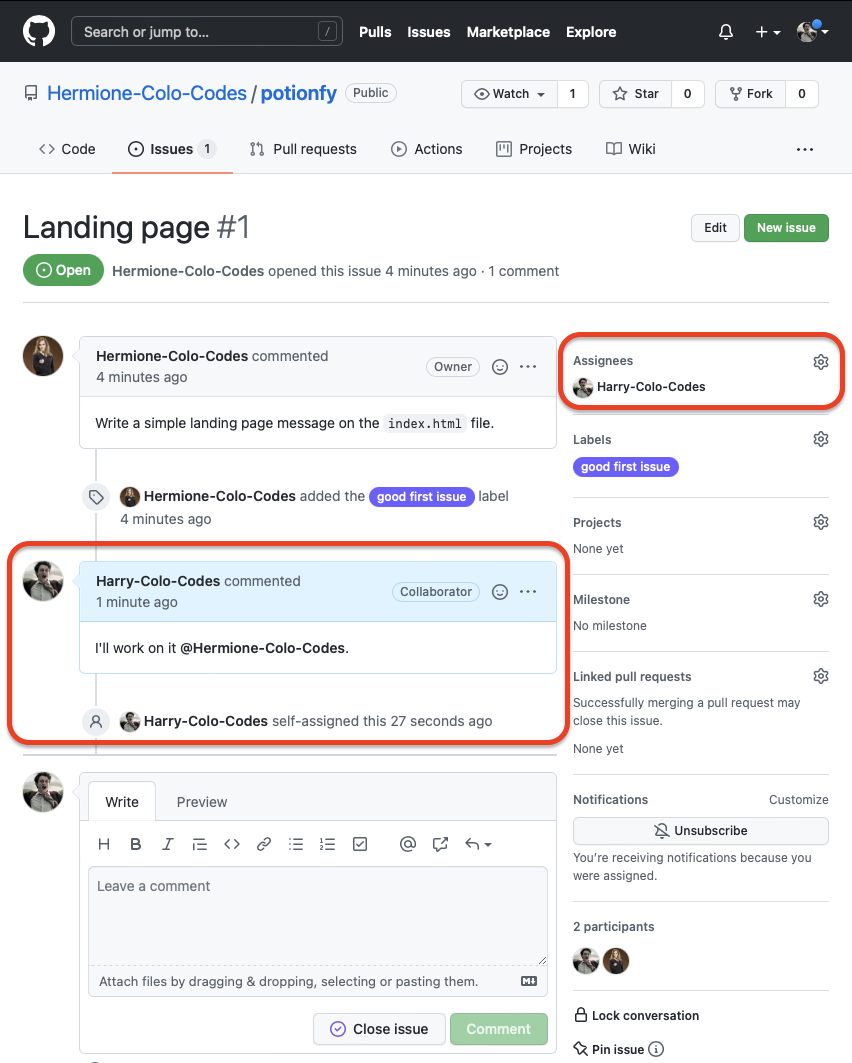Insert code with the code icon
The height and width of the screenshot is (1063, 852).
(232, 844)
